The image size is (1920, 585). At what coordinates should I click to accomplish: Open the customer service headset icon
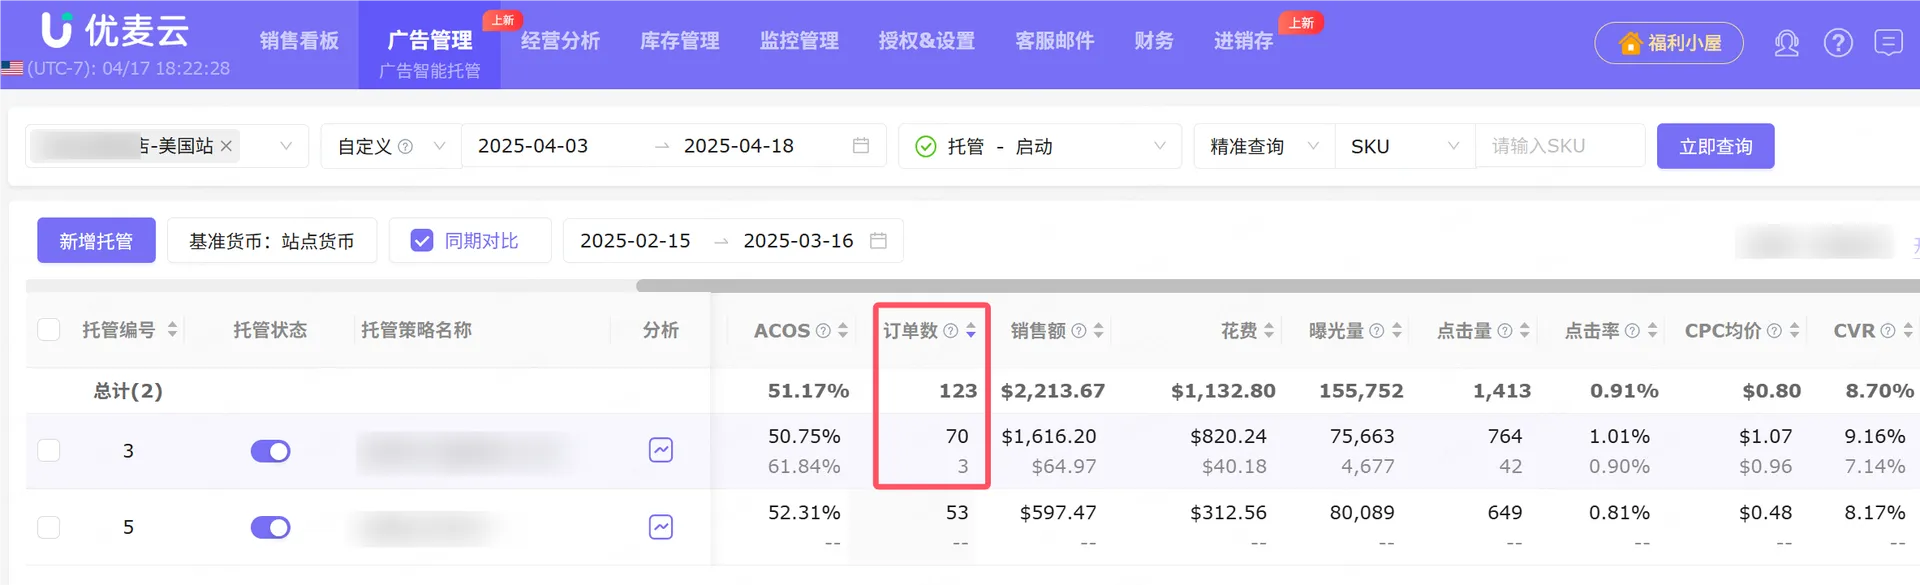(1786, 43)
